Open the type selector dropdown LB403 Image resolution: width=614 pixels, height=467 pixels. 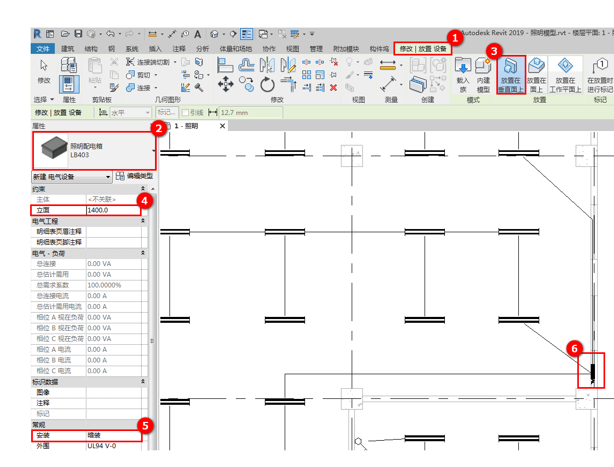[x=154, y=151]
